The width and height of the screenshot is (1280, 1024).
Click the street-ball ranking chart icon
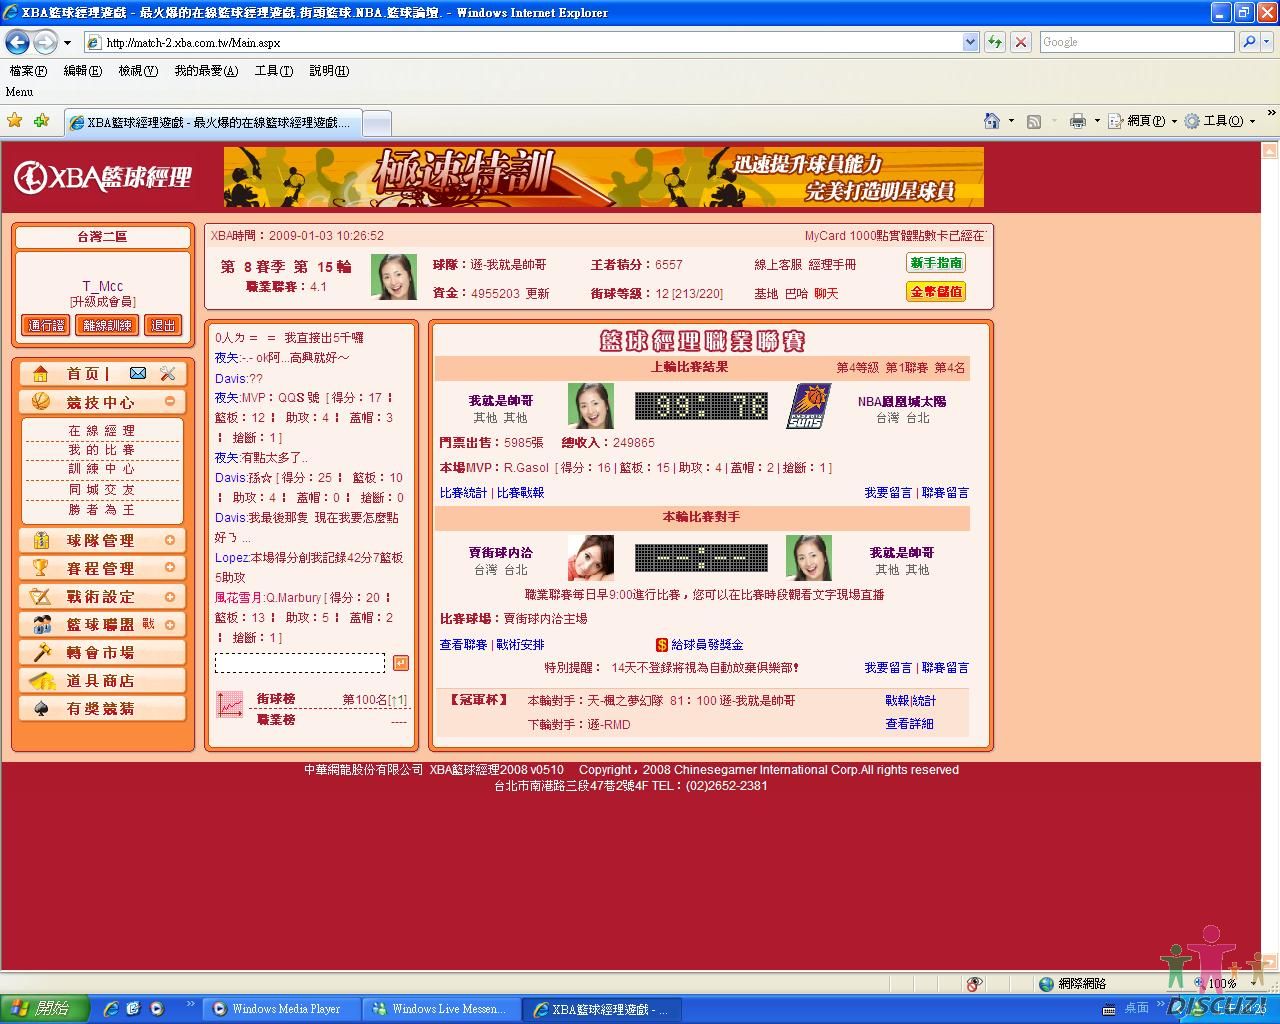tap(230, 704)
